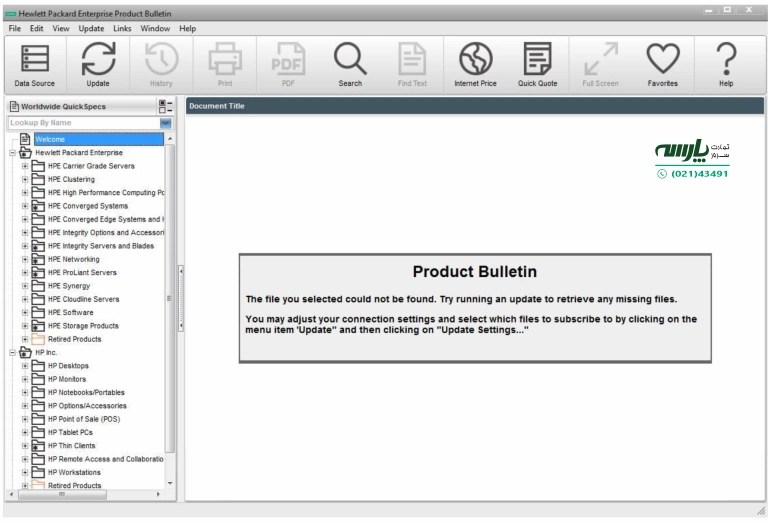Image resolution: width=770 pixels, height=523 pixels.
Task: Click the HPE Synergy folder icon
Action: click(x=38, y=286)
